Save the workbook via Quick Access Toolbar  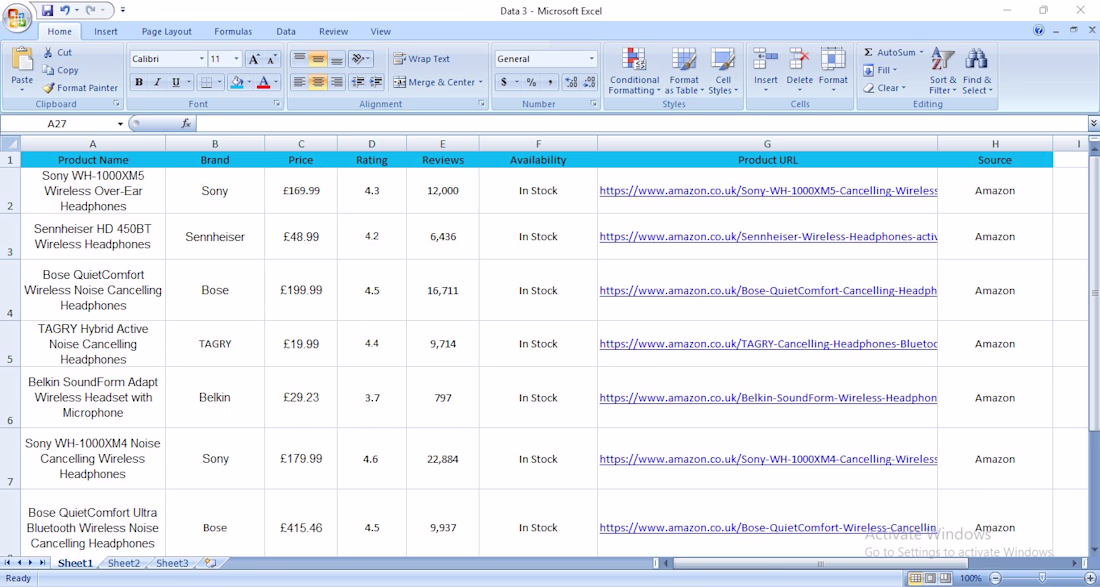click(48, 11)
